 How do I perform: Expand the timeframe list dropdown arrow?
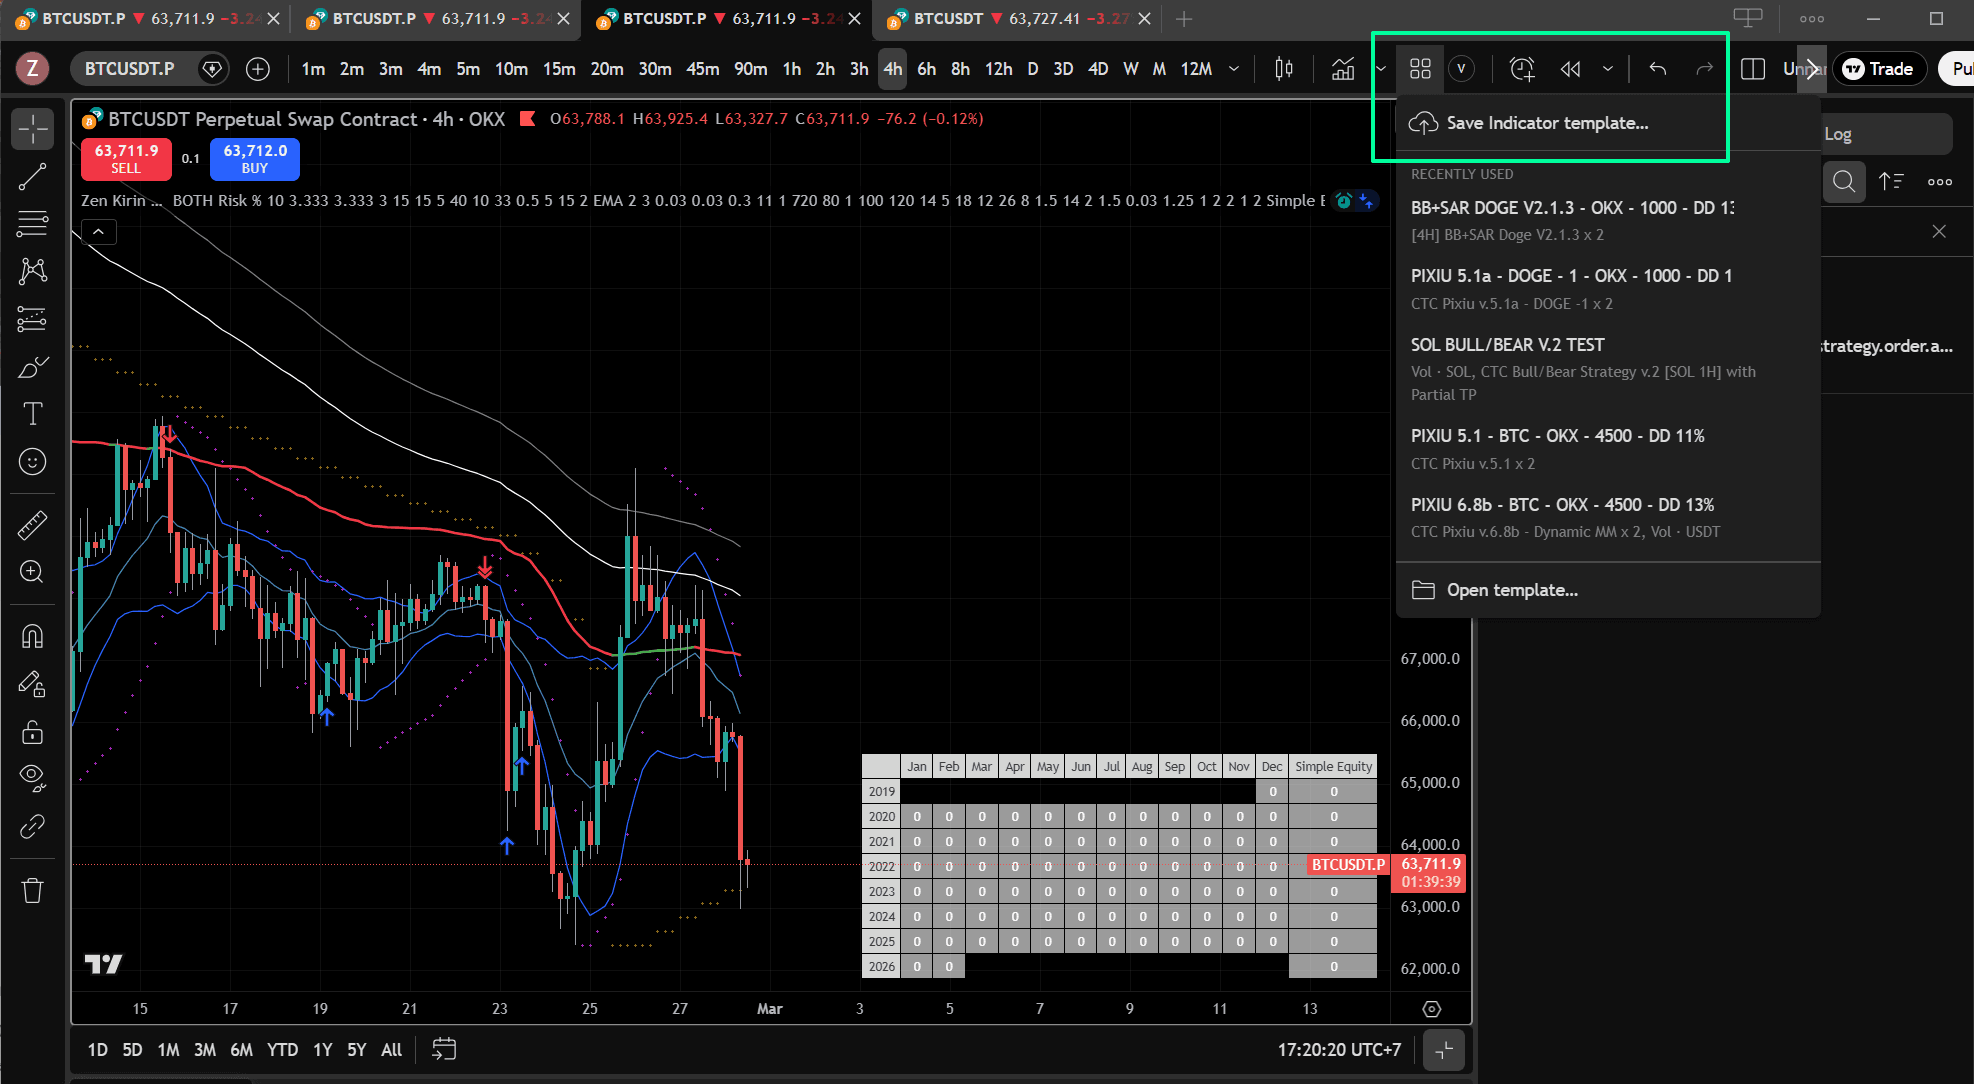point(1234,69)
